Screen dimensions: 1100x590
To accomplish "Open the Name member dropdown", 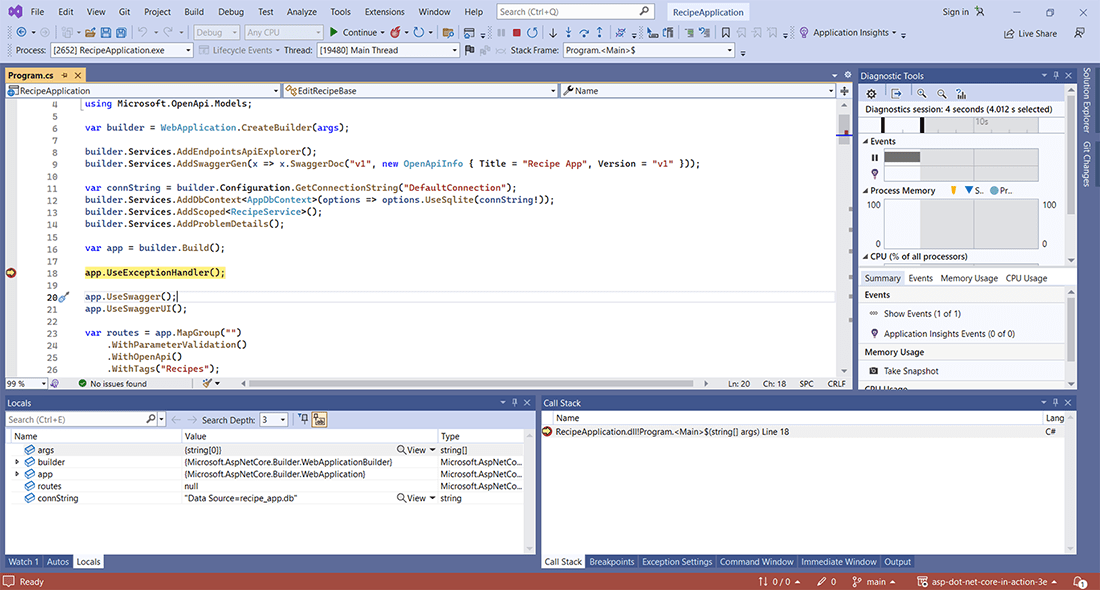I will (698, 90).
